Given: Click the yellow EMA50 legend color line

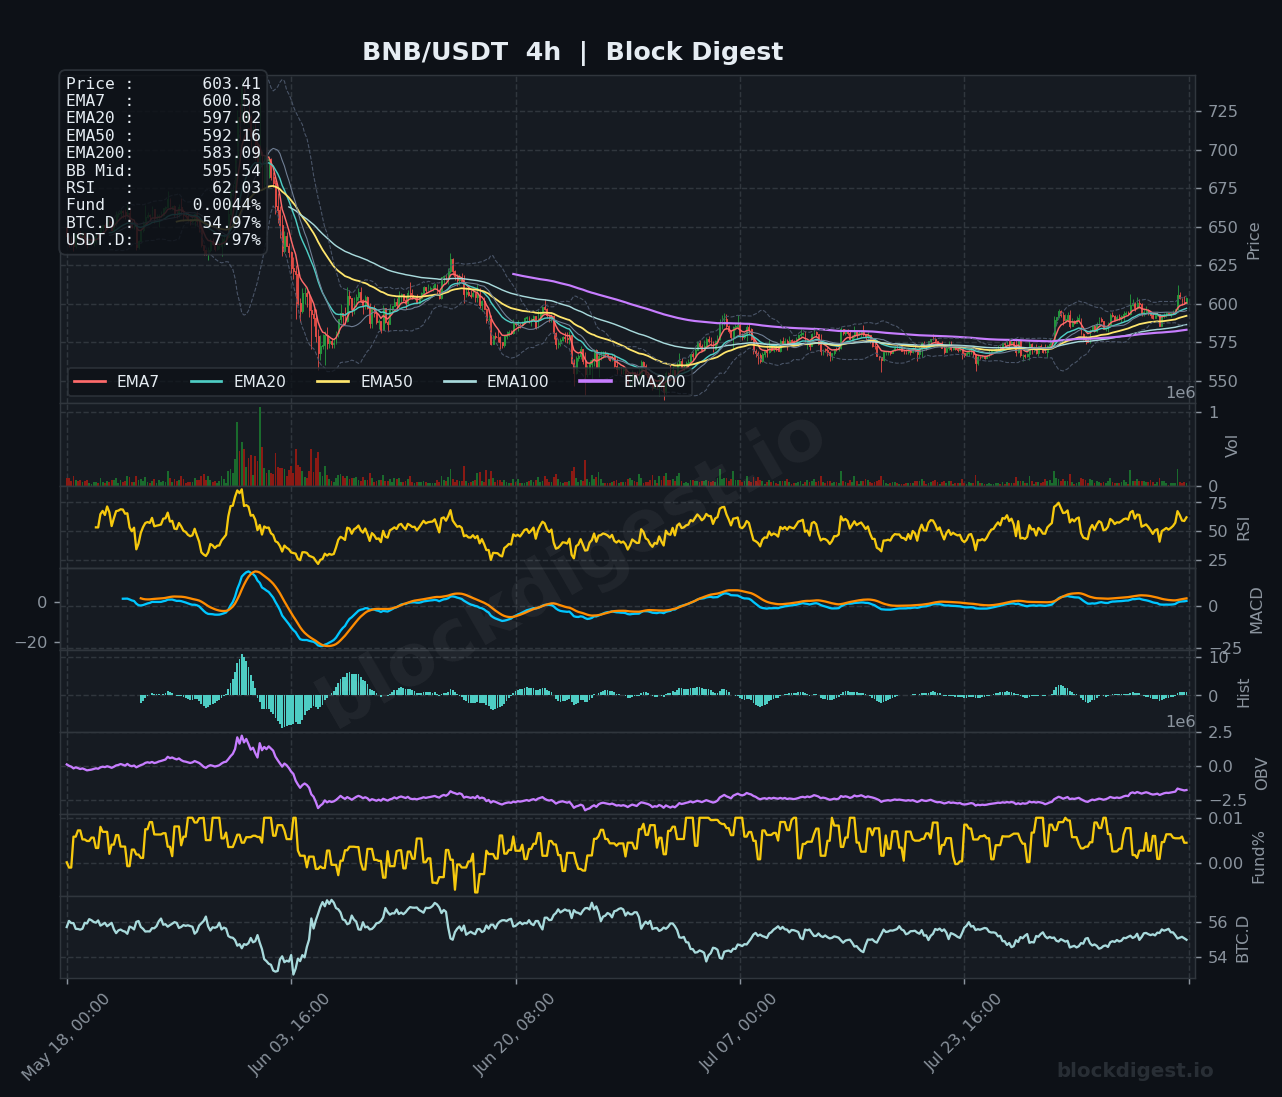Looking at the screenshot, I should click(x=333, y=381).
